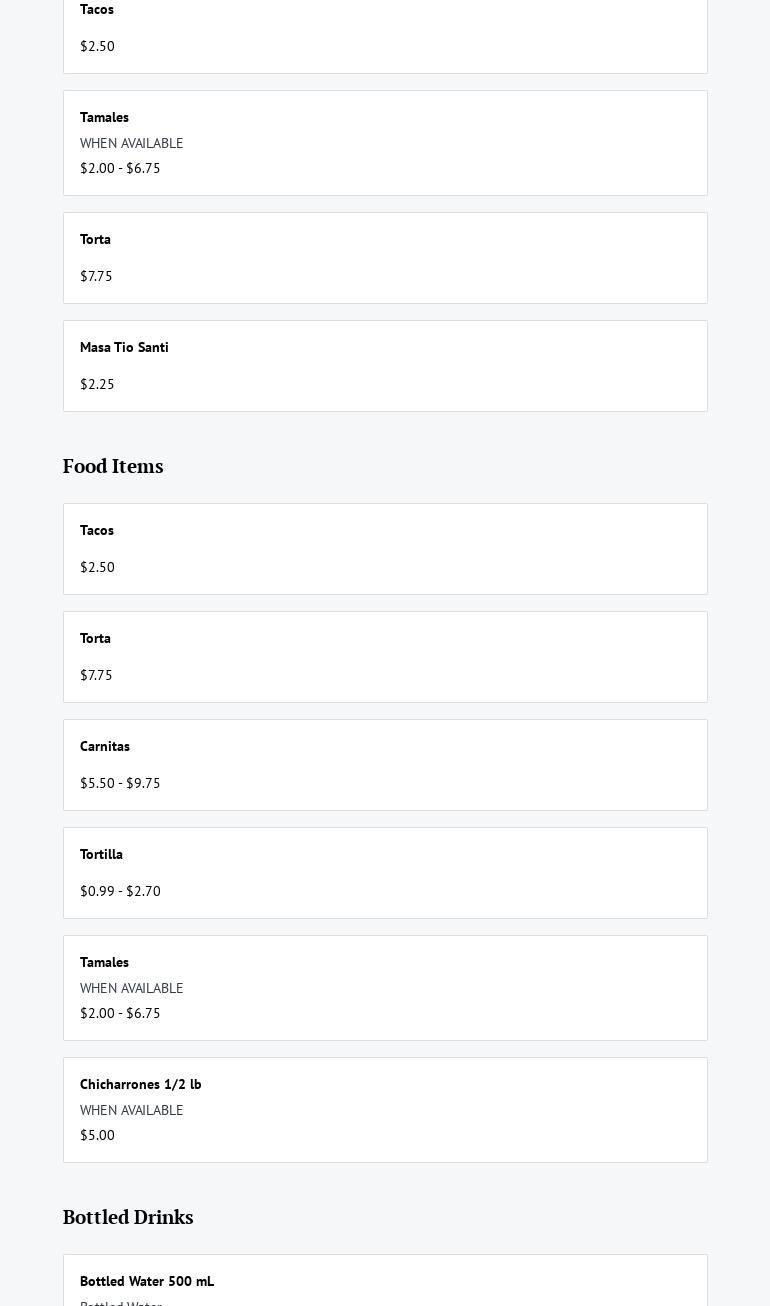The image size is (770, 1306).
Task: Click the $5.00 price on Chicharrones
Action: 97,1136
